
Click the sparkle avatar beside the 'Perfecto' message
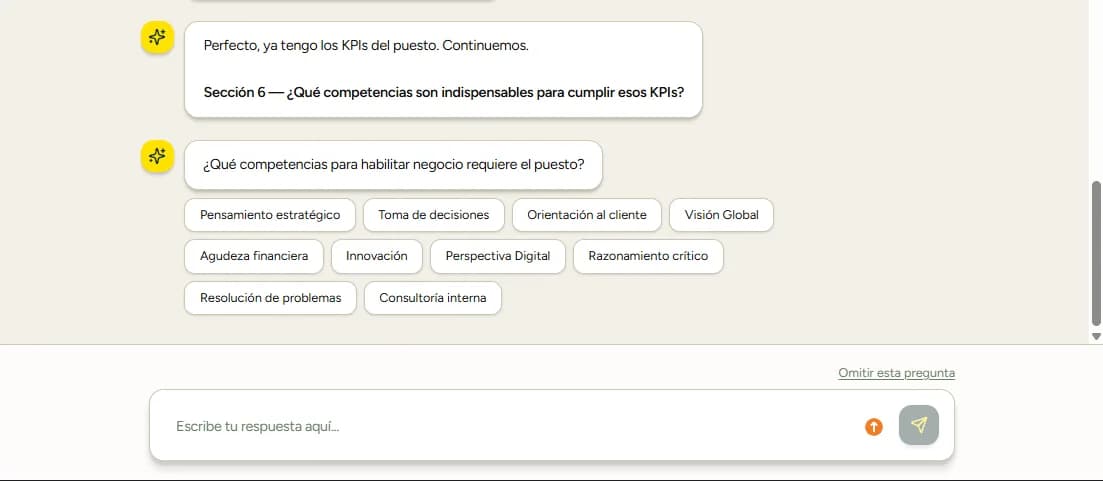click(158, 38)
